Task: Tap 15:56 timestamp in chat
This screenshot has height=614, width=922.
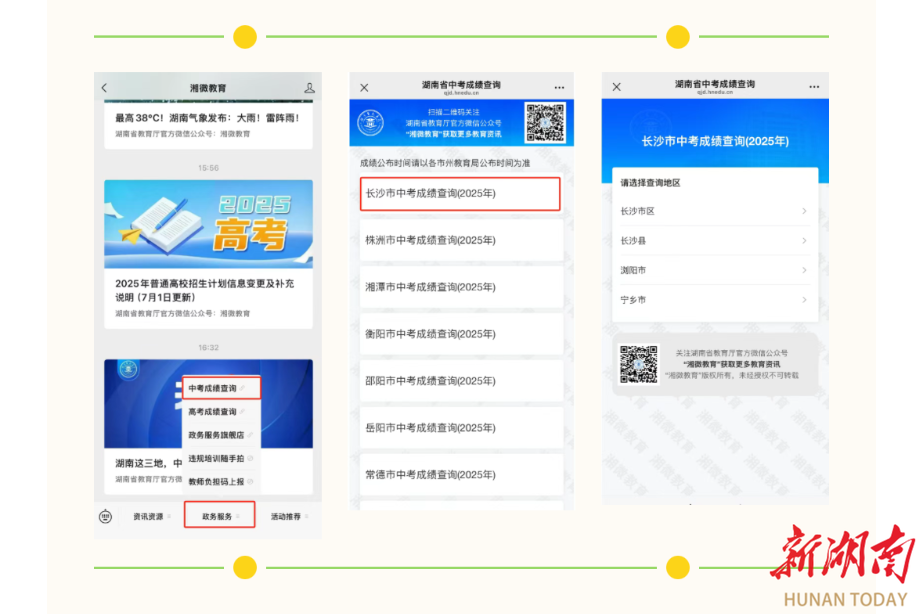Action: point(208,168)
